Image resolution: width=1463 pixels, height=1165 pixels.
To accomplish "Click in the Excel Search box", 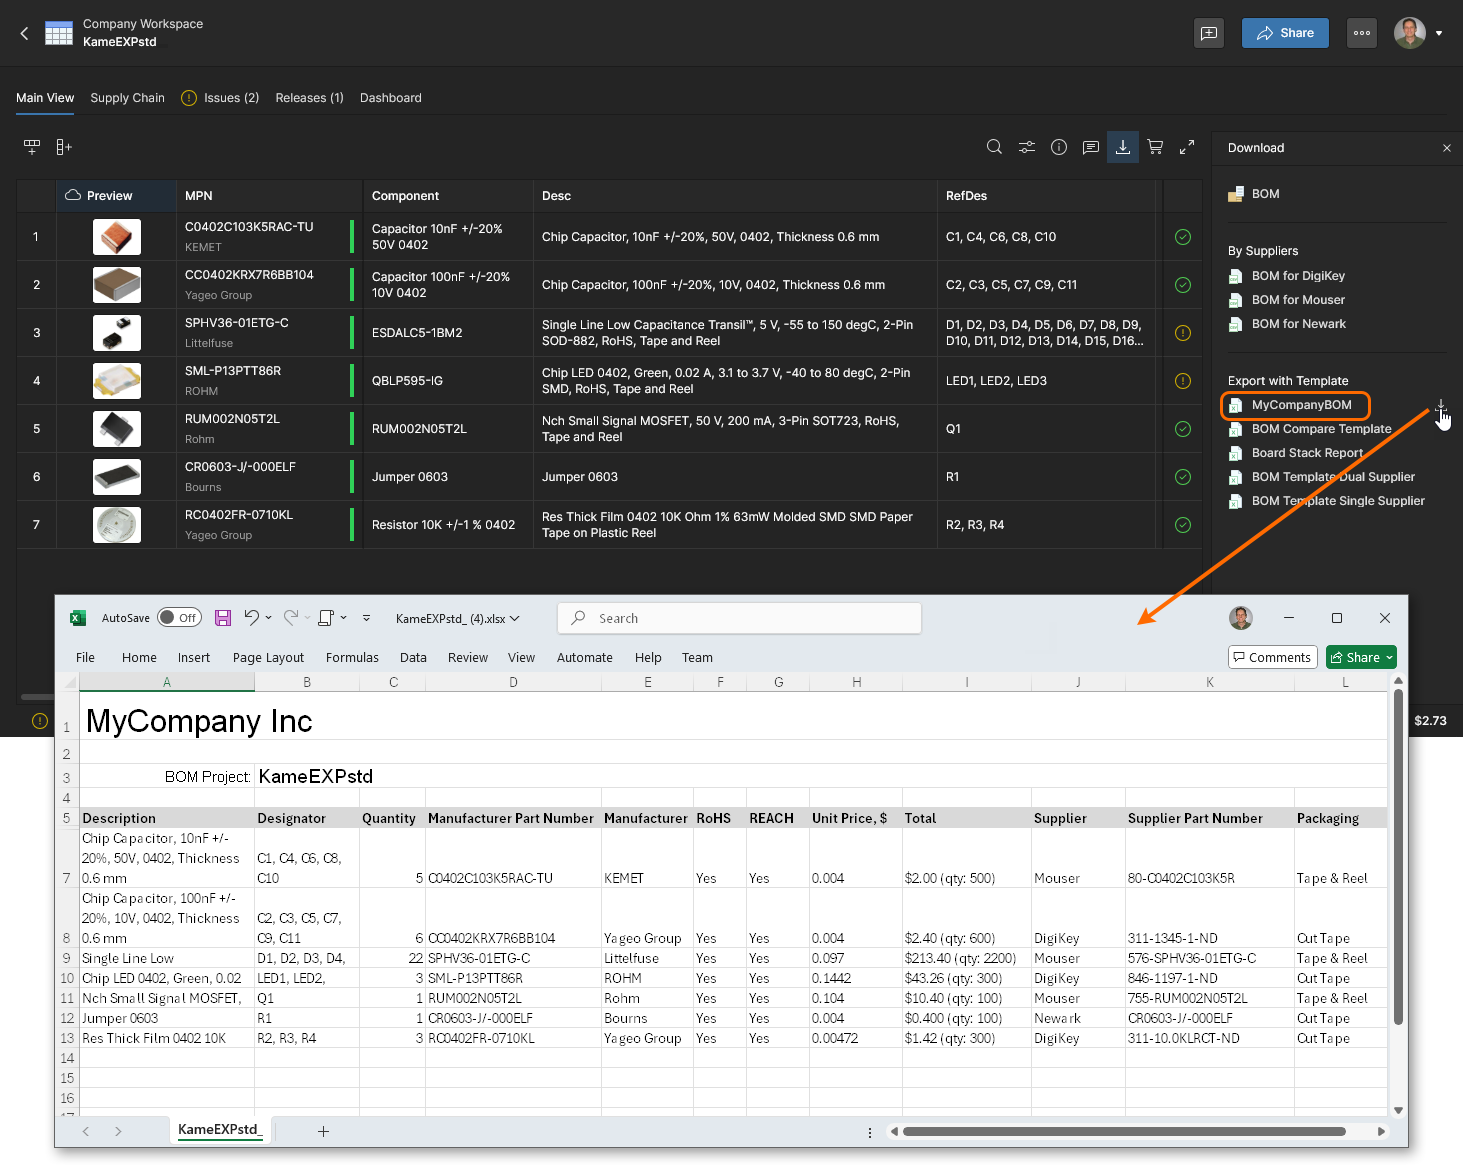I will coord(740,618).
